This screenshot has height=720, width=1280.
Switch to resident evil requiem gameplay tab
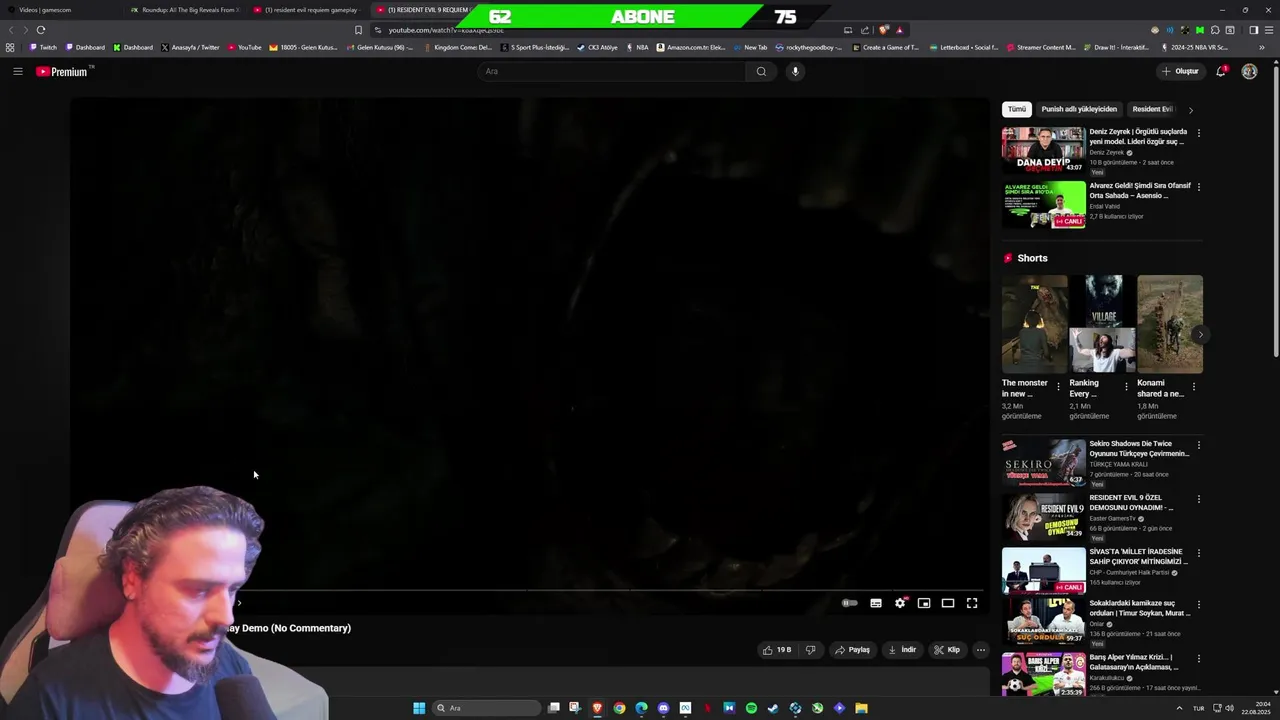308,10
